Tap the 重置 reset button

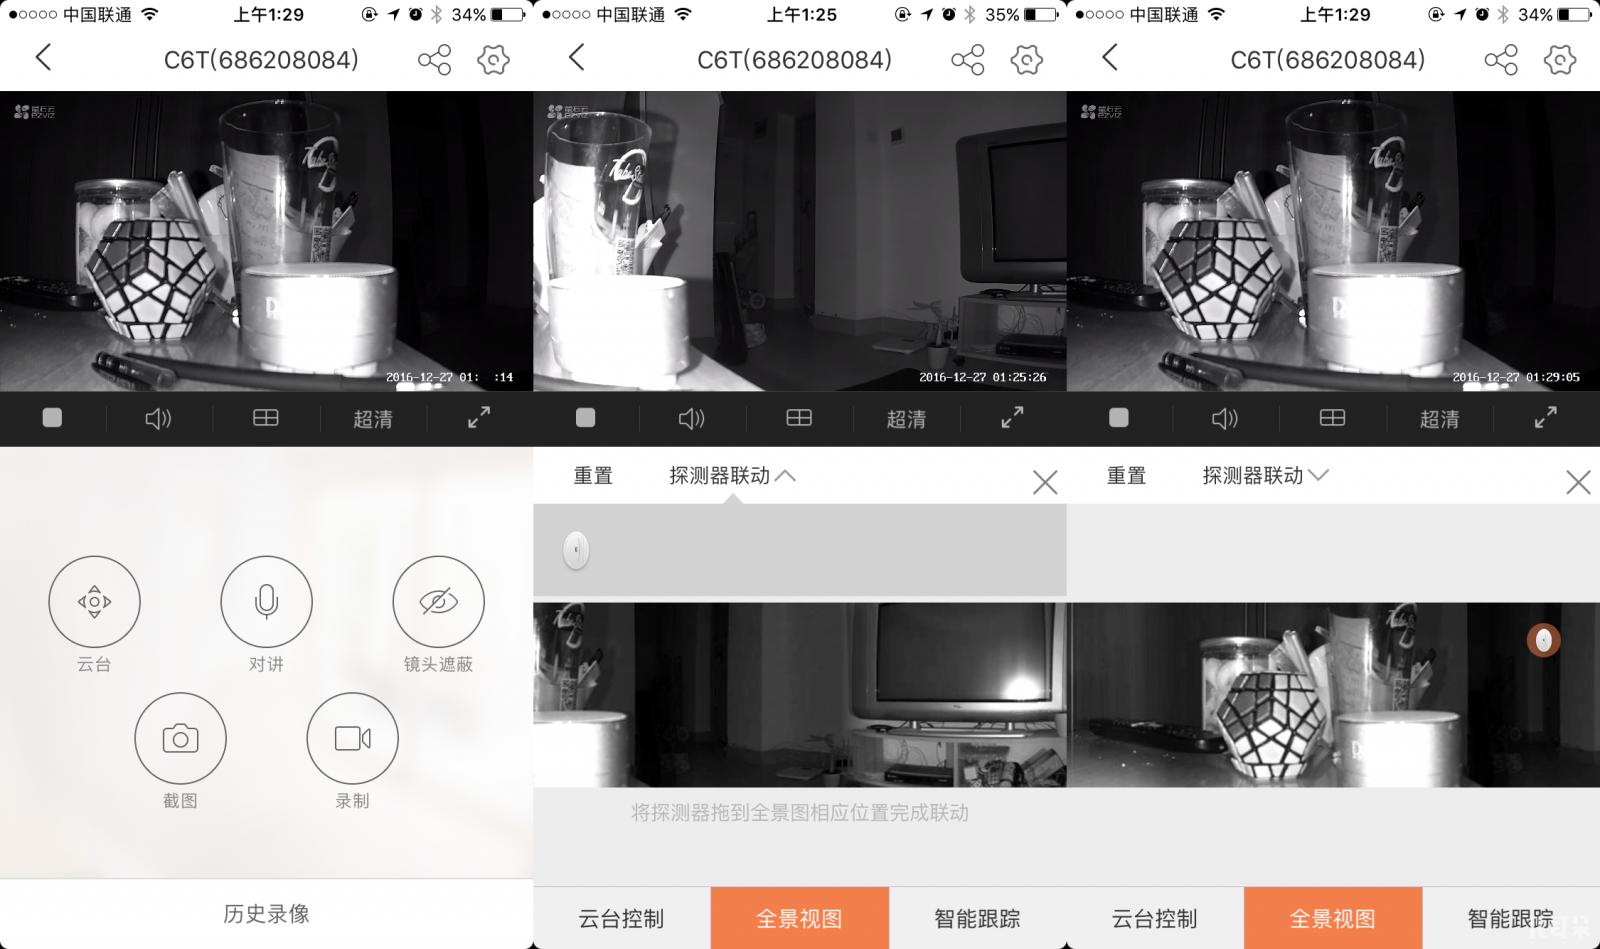[592, 476]
